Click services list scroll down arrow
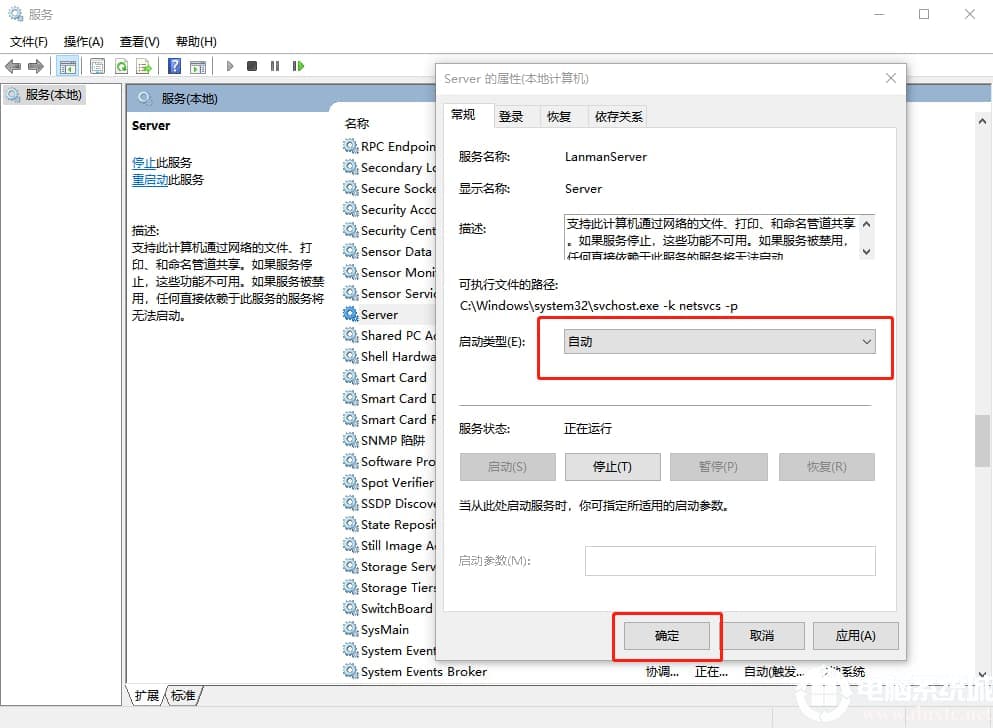 pyautogui.click(x=982, y=674)
